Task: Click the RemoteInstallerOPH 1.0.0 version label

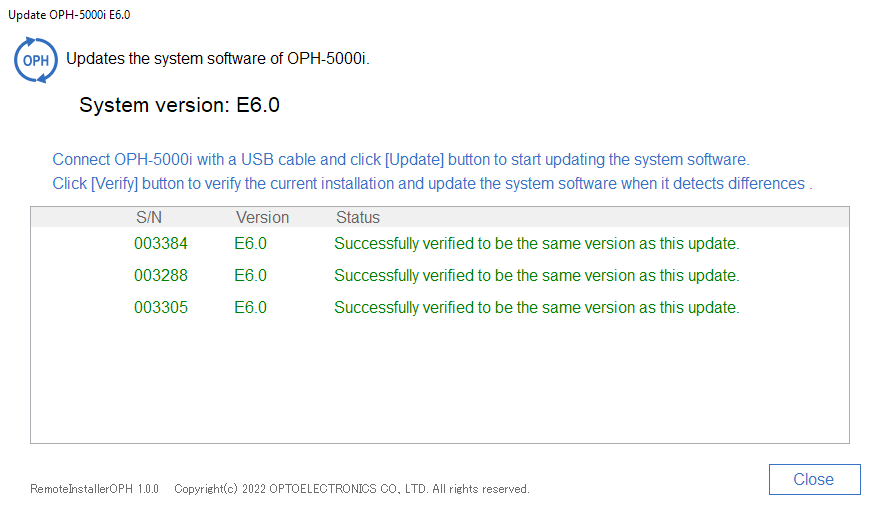Action: tap(95, 489)
